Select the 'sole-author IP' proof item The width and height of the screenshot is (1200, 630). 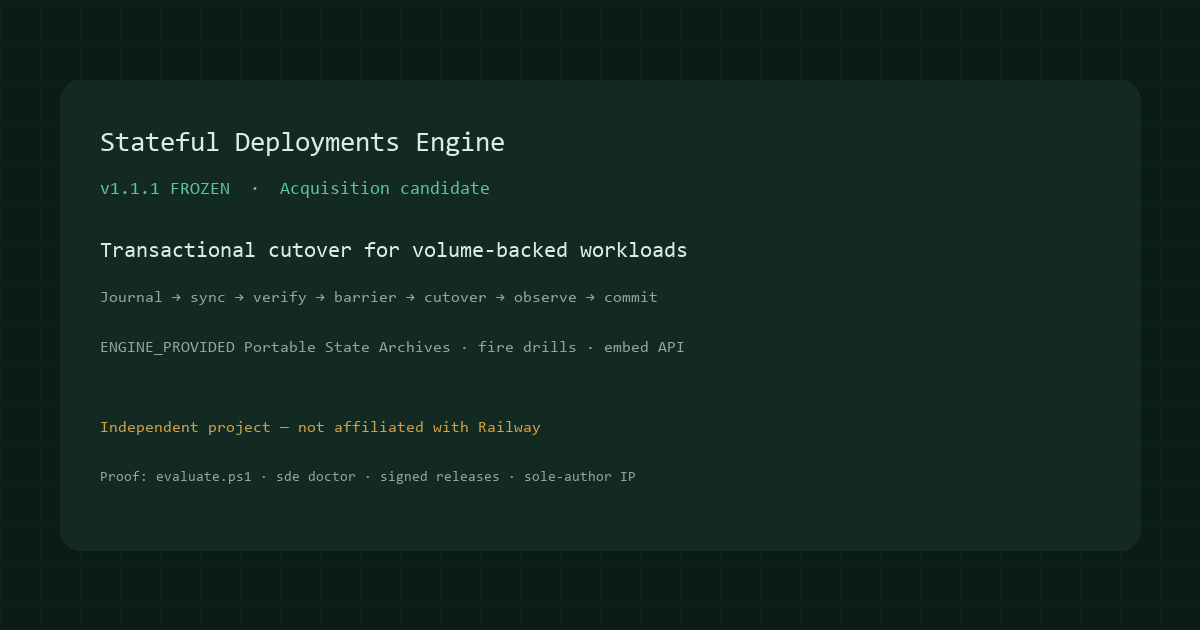(x=580, y=477)
